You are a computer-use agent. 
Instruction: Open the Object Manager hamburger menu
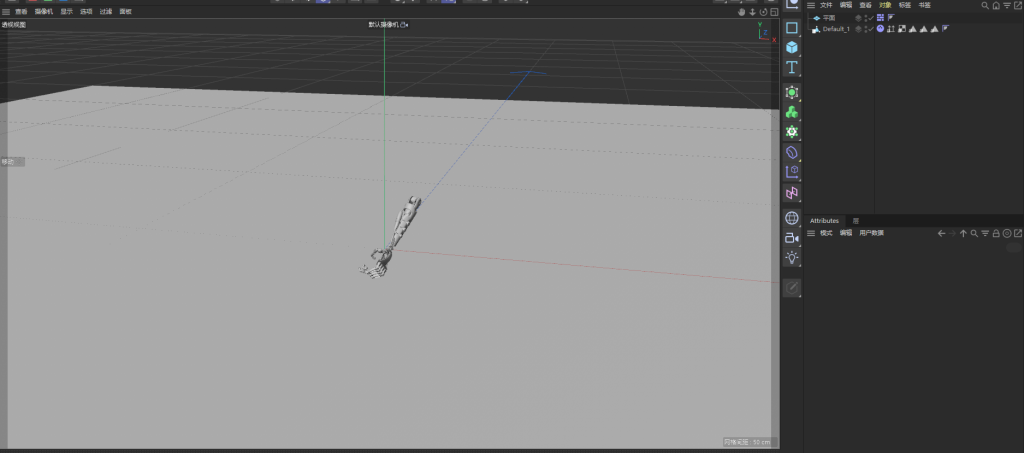coord(811,5)
